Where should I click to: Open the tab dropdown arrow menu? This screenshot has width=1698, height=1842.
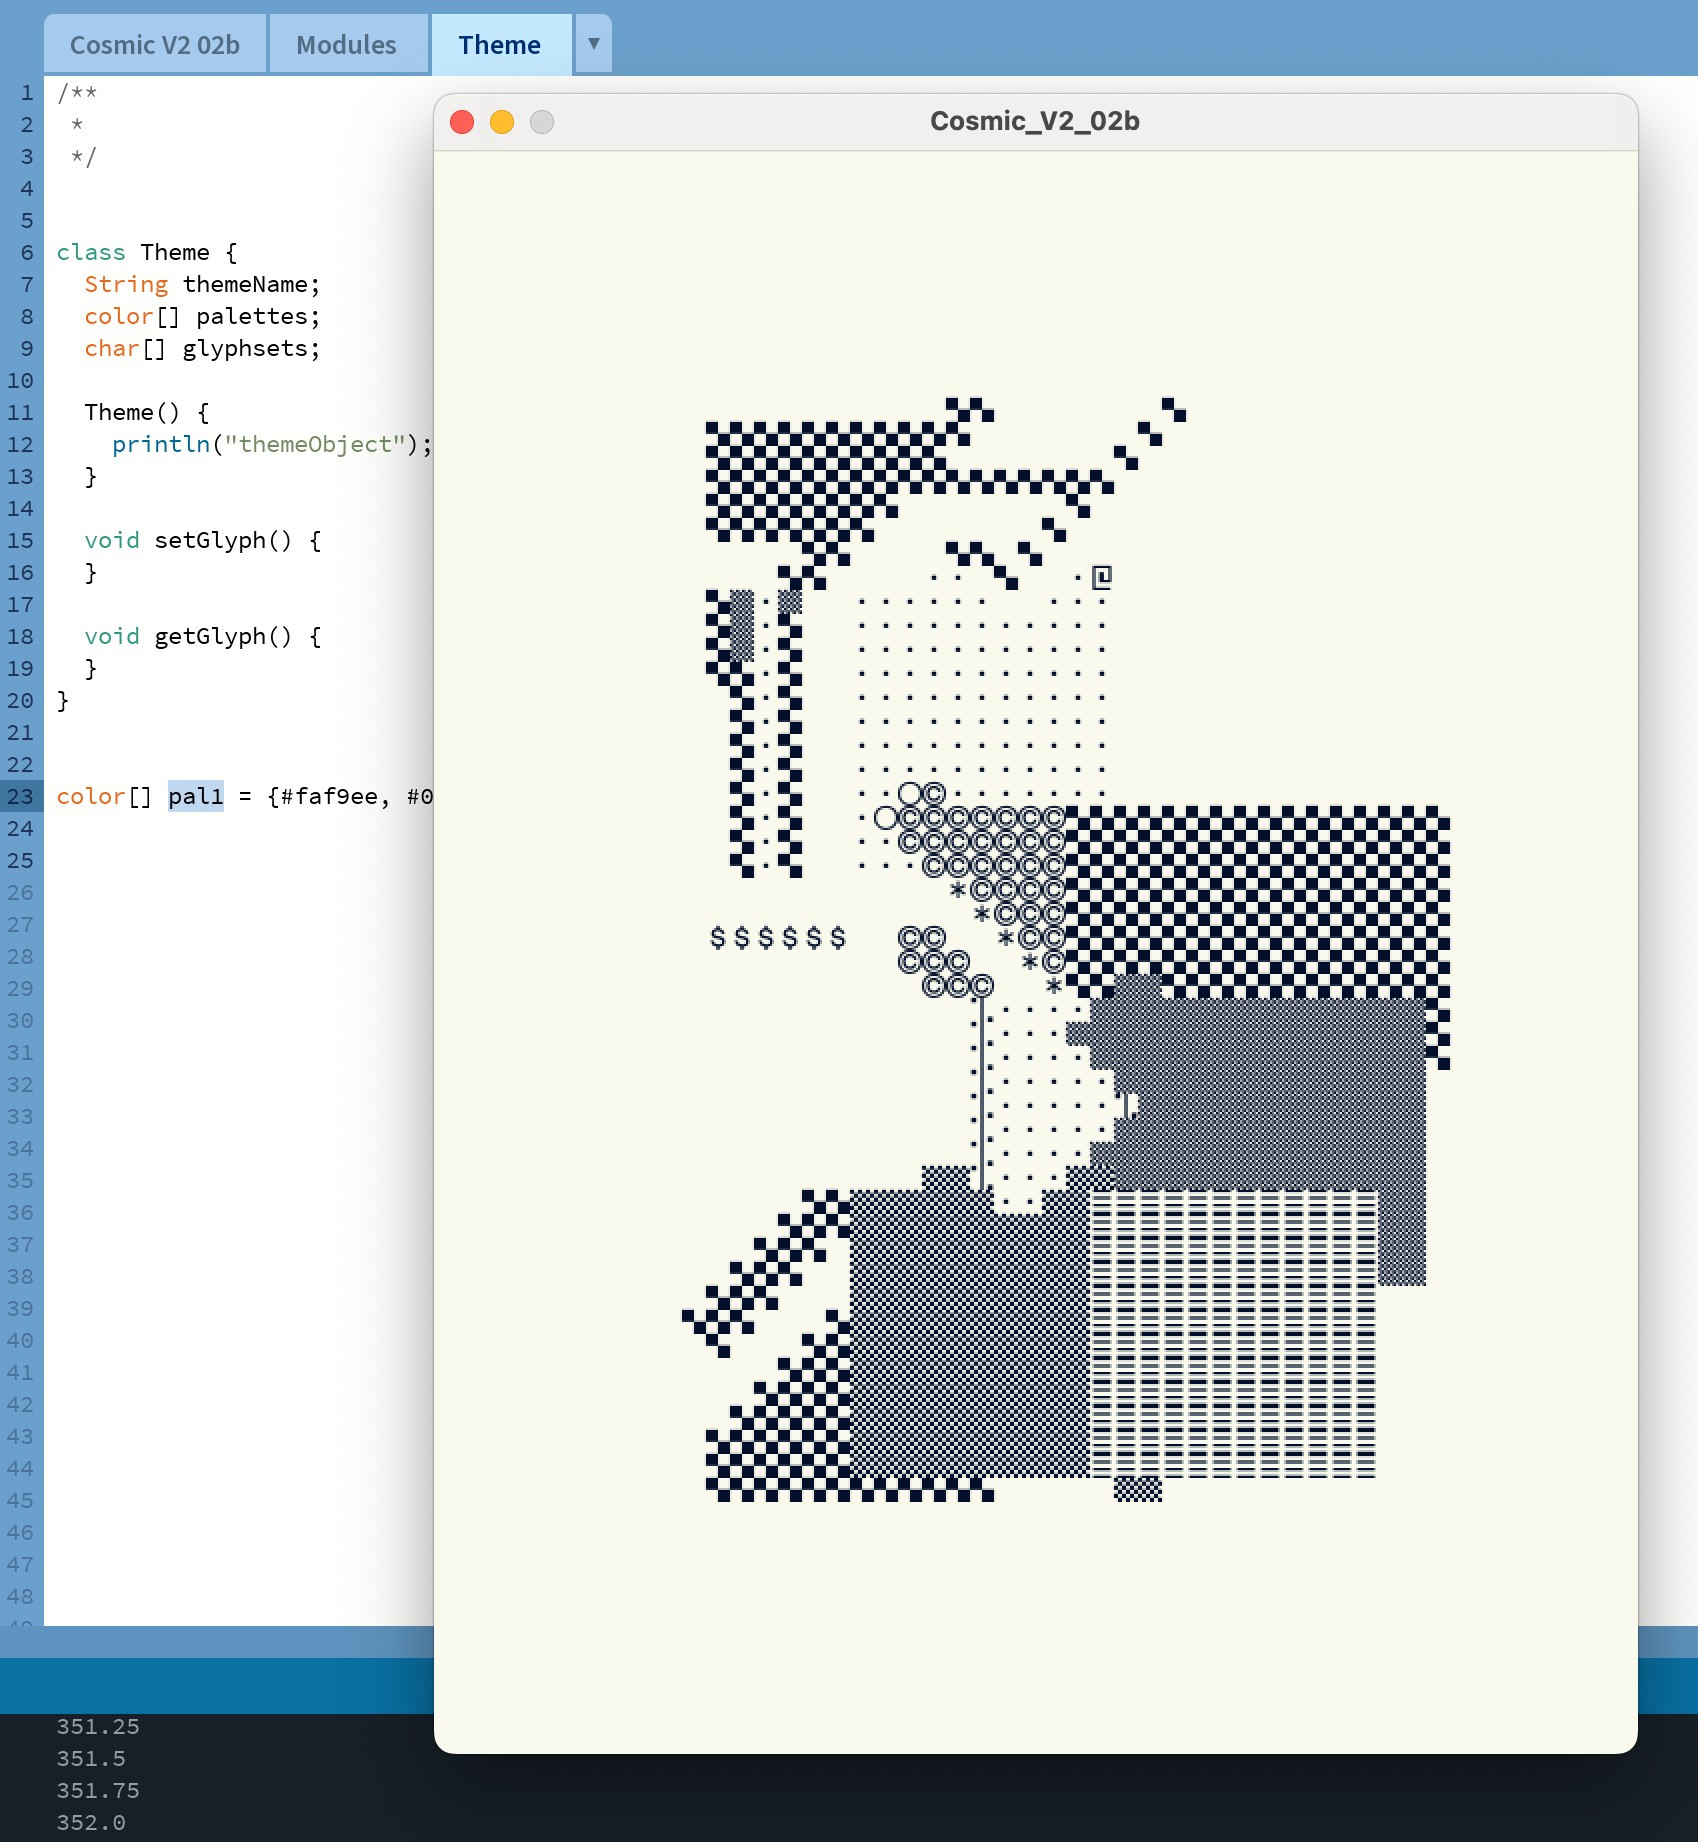click(x=593, y=44)
